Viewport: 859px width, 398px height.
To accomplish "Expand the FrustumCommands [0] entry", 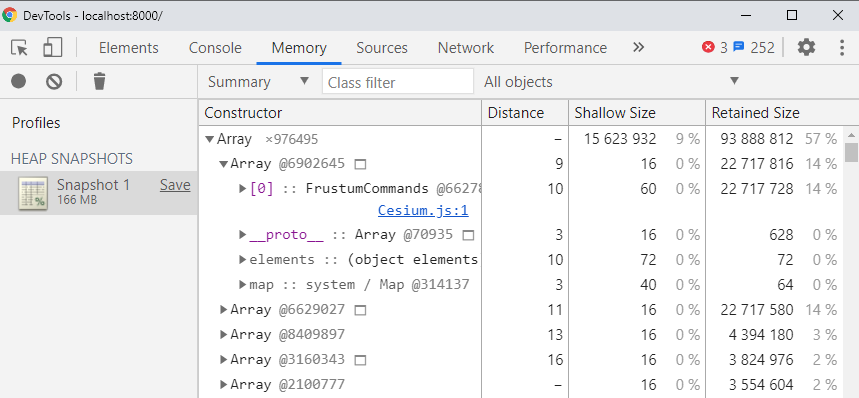I will (243, 189).
